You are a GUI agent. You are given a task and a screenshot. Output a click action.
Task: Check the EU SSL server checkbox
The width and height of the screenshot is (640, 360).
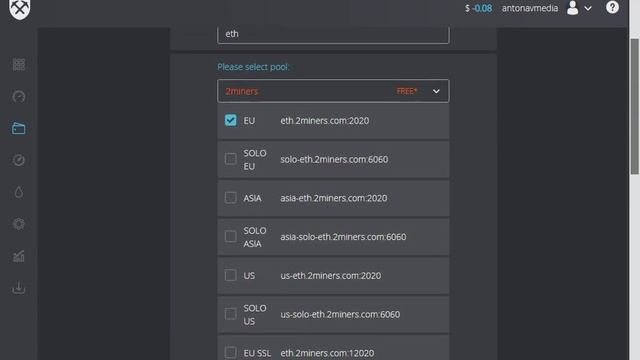tap(231, 352)
